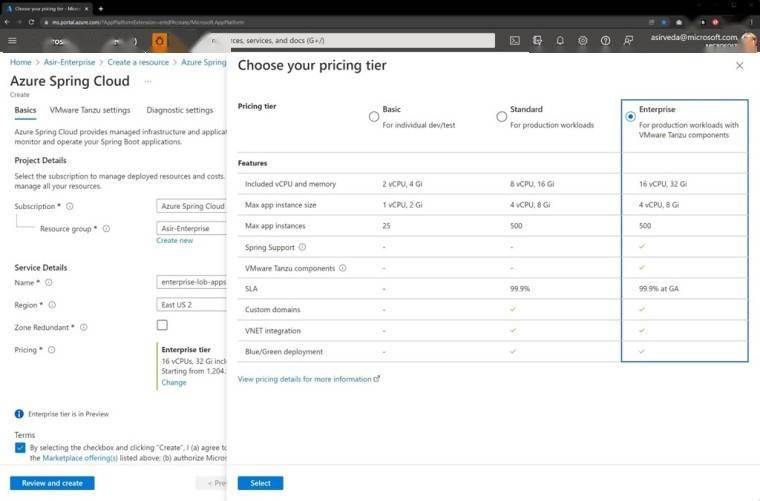Show info tooltip for Name field

48,282
